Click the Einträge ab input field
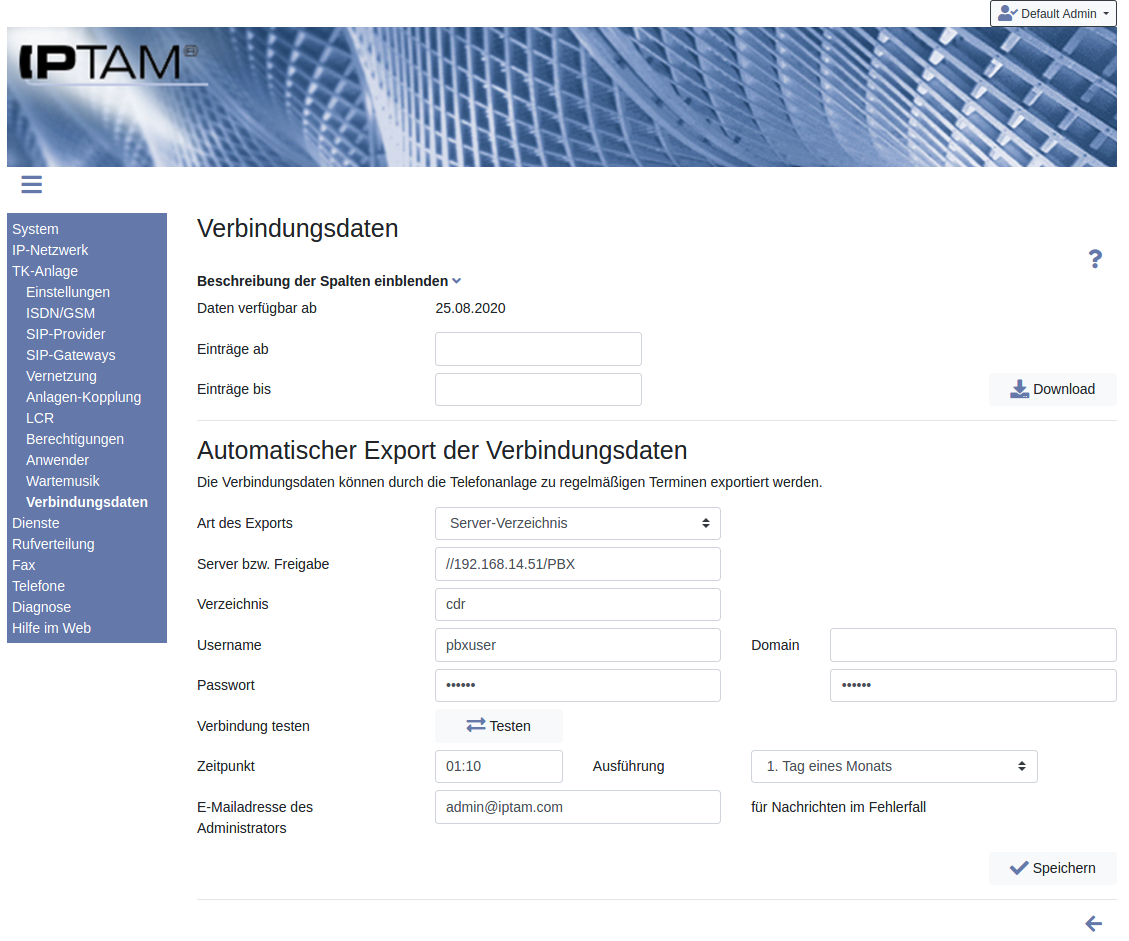The height and width of the screenshot is (941, 1129). coord(538,349)
